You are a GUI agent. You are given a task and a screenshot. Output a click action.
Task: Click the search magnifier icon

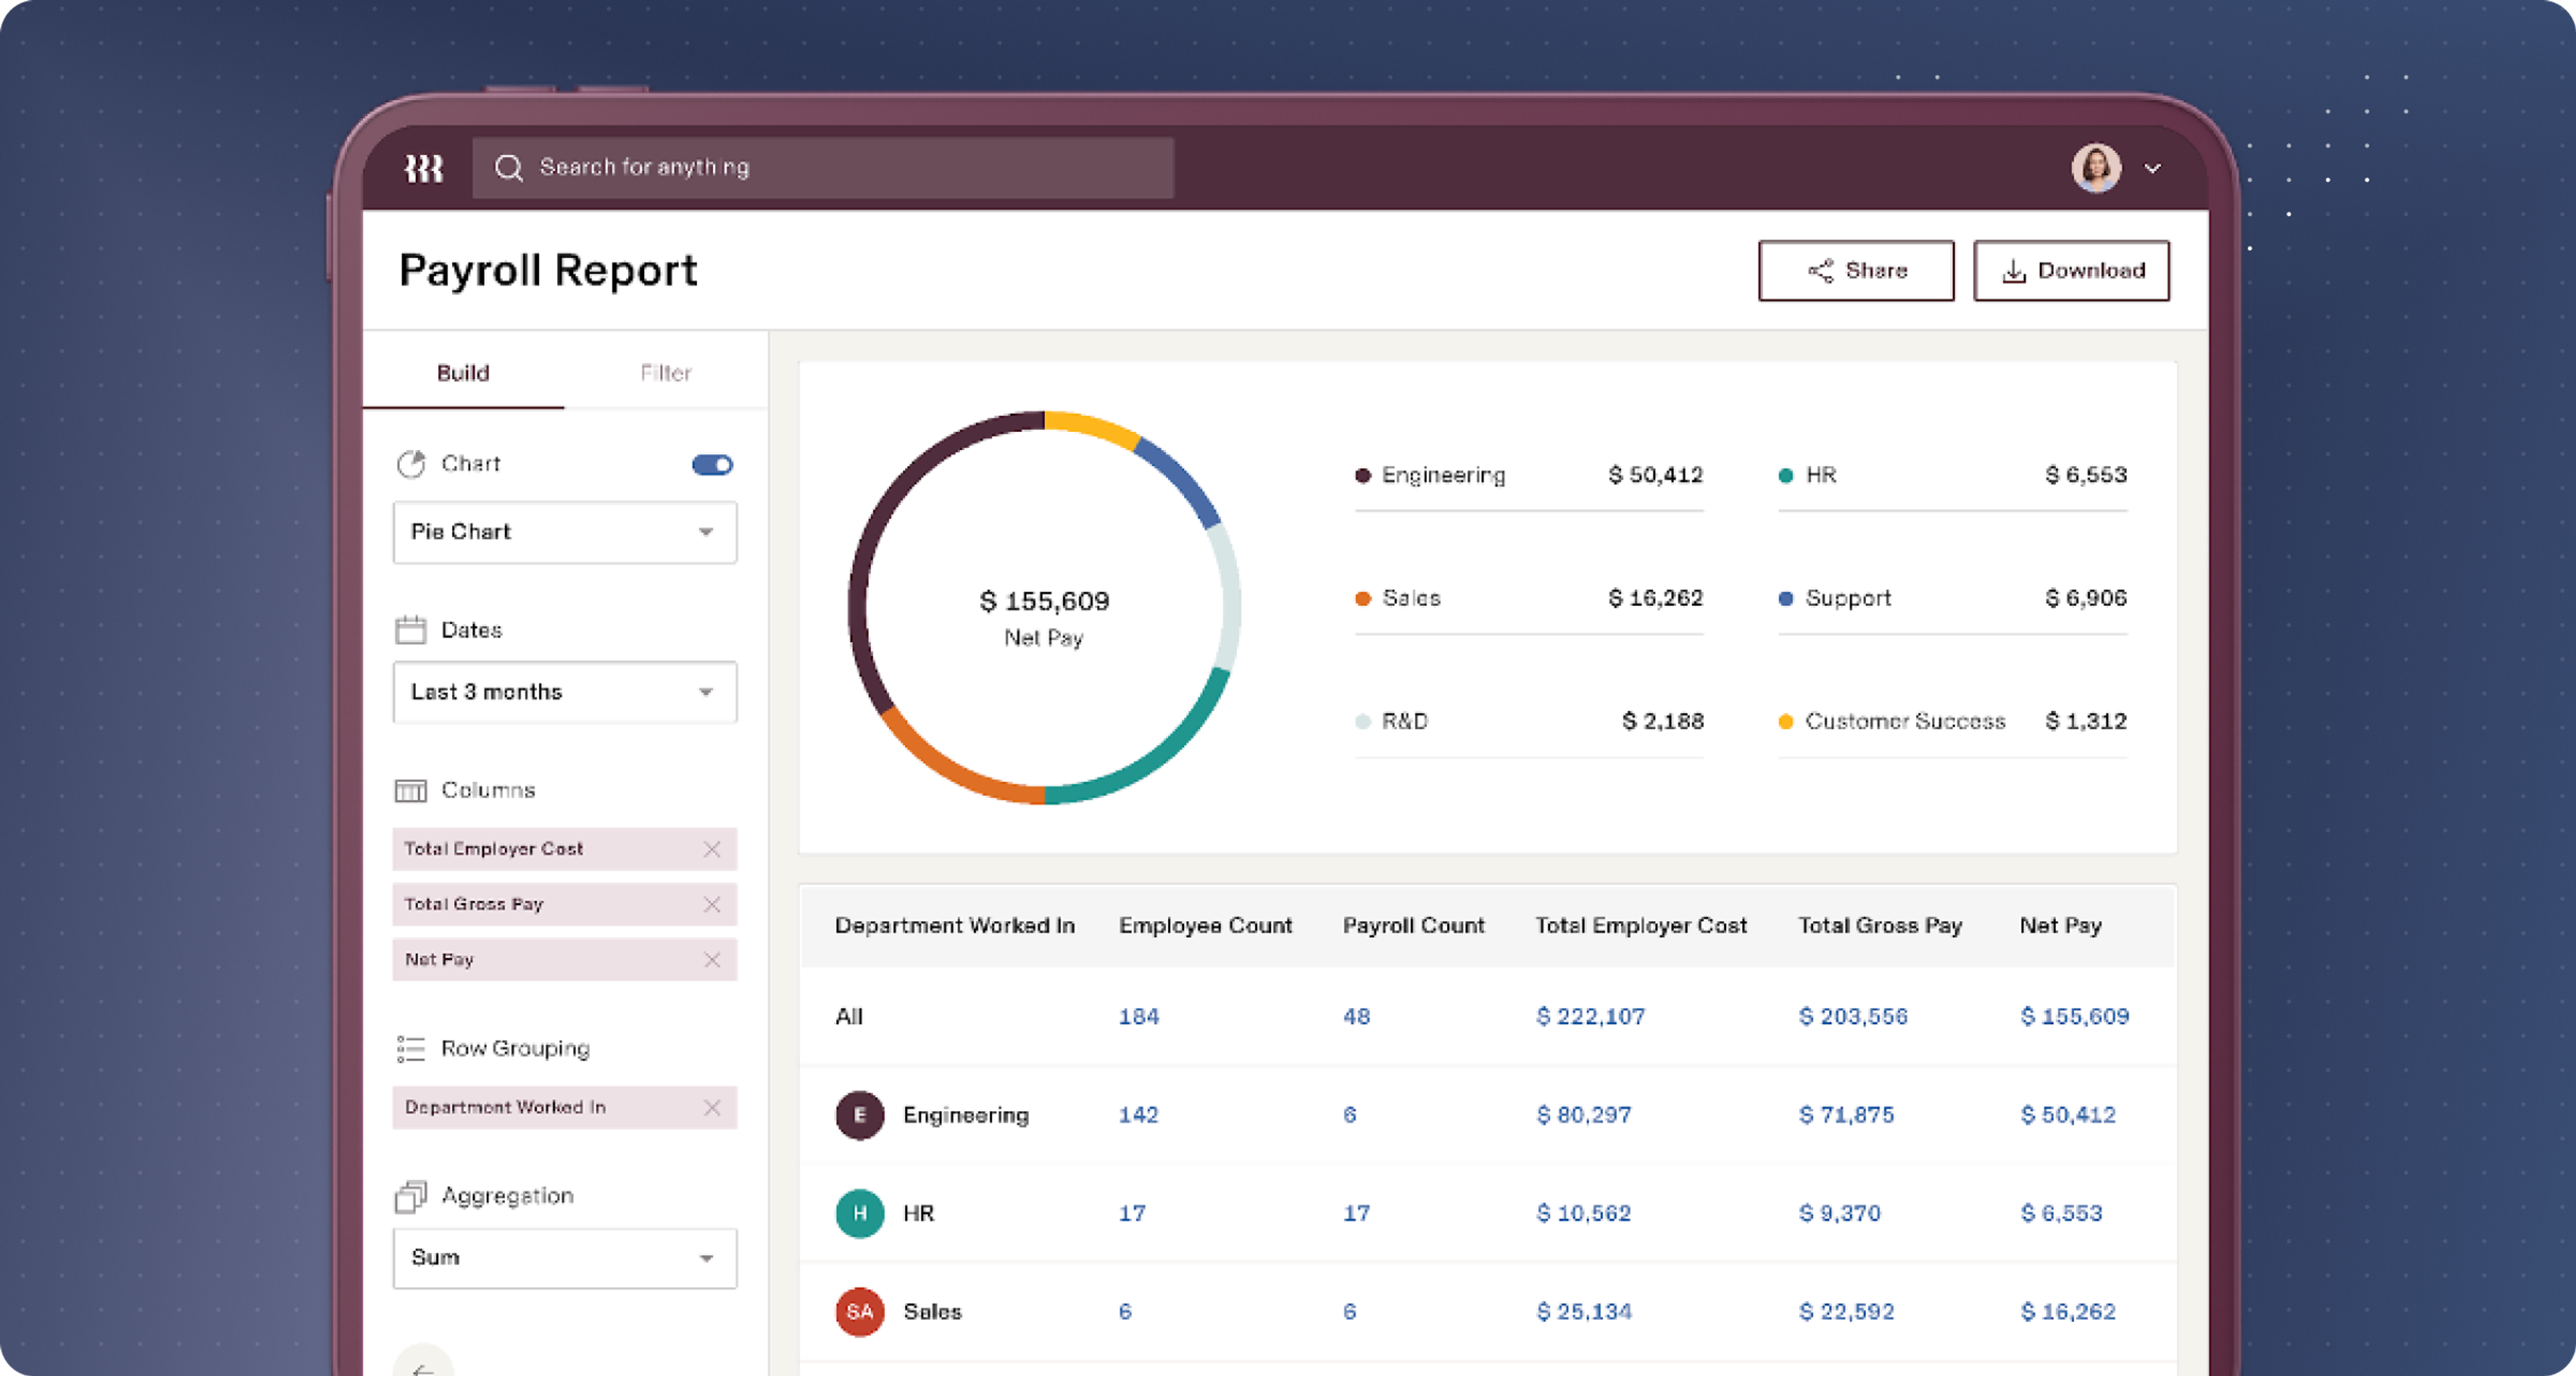coord(508,168)
